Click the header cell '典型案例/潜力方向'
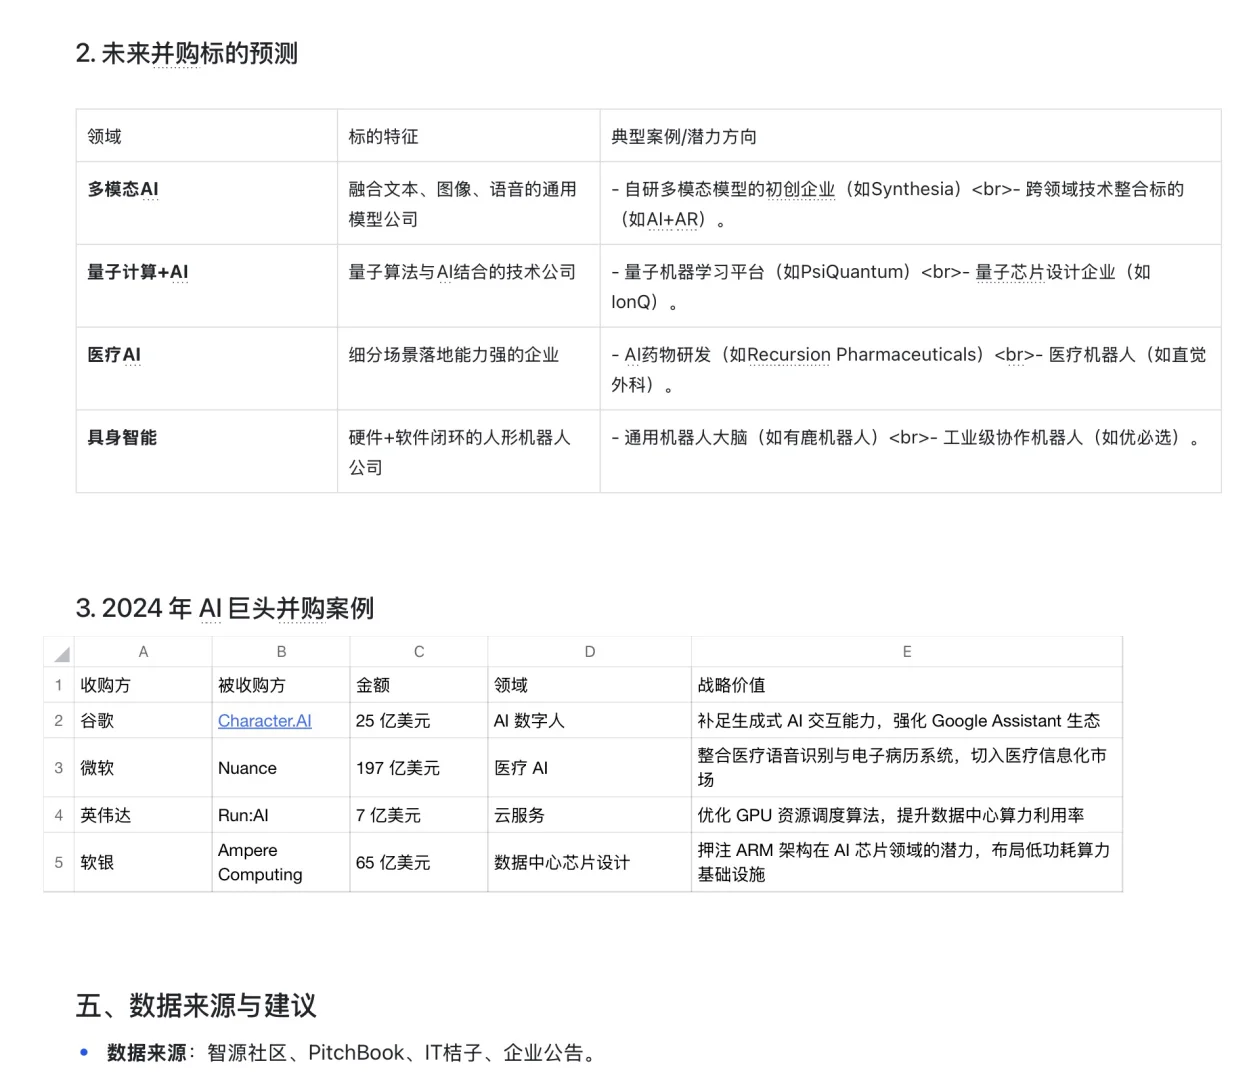 point(911,136)
